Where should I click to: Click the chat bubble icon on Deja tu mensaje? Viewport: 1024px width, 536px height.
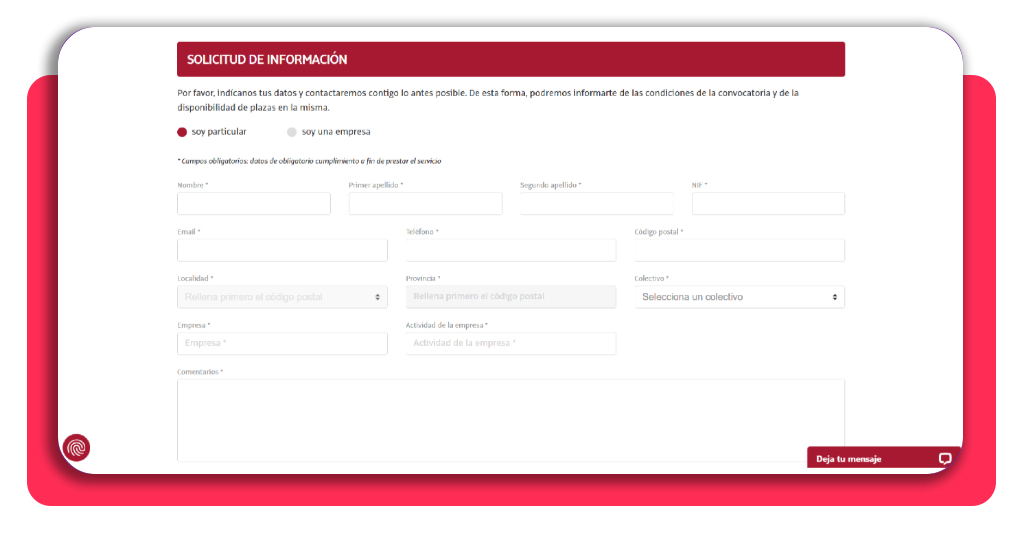(x=944, y=459)
